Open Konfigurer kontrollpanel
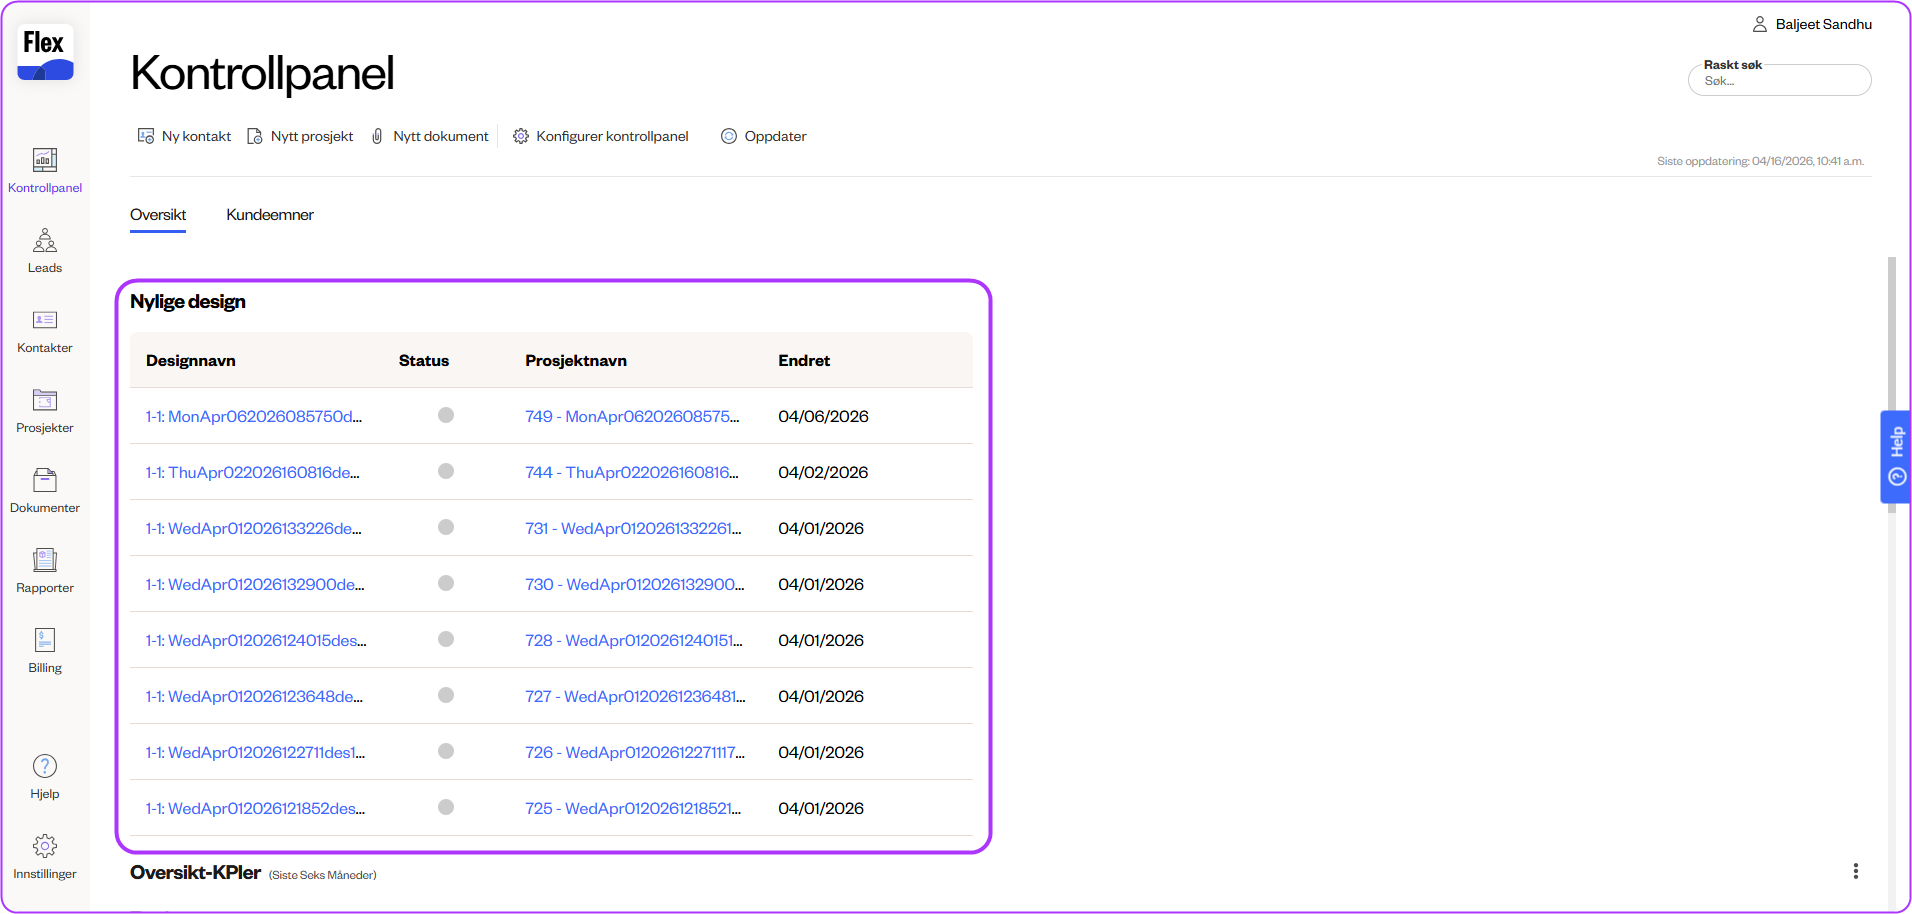This screenshot has height=914, width=1912. 601,136
